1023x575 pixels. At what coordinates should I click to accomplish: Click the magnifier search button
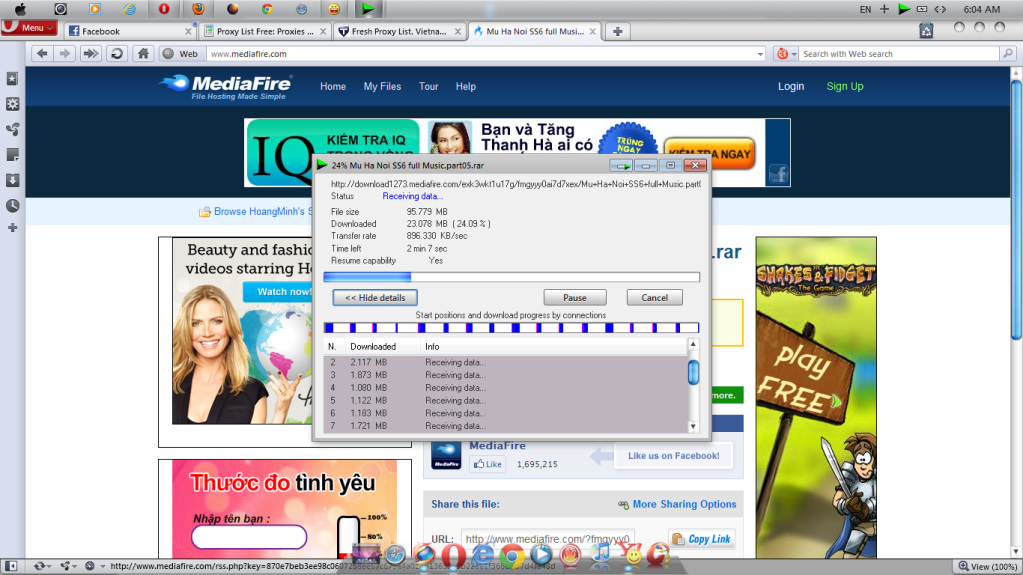point(1008,54)
